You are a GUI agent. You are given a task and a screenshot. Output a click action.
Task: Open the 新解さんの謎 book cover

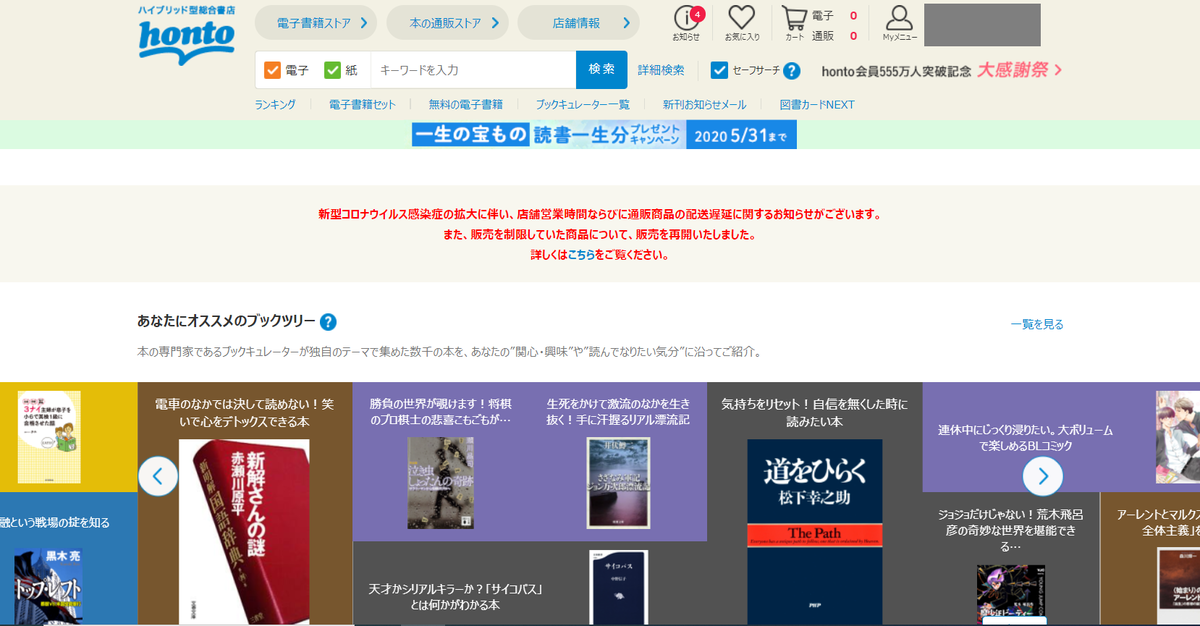[x=245, y=532]
